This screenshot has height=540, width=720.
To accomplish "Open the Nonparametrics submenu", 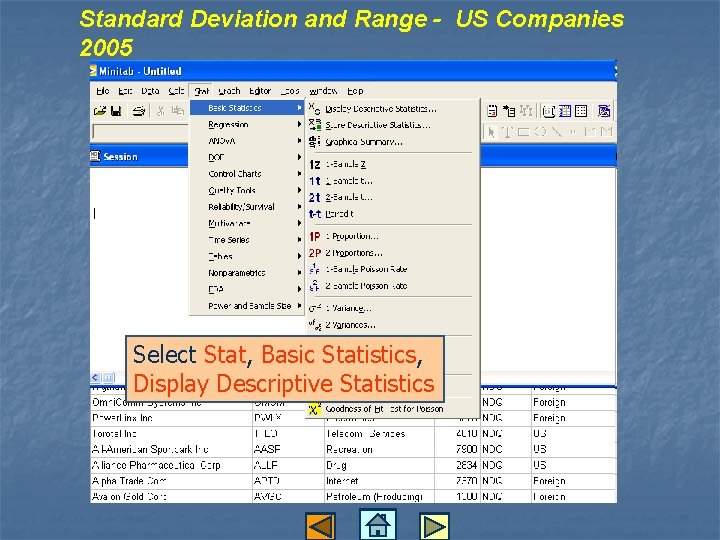I will pos(247,273).
